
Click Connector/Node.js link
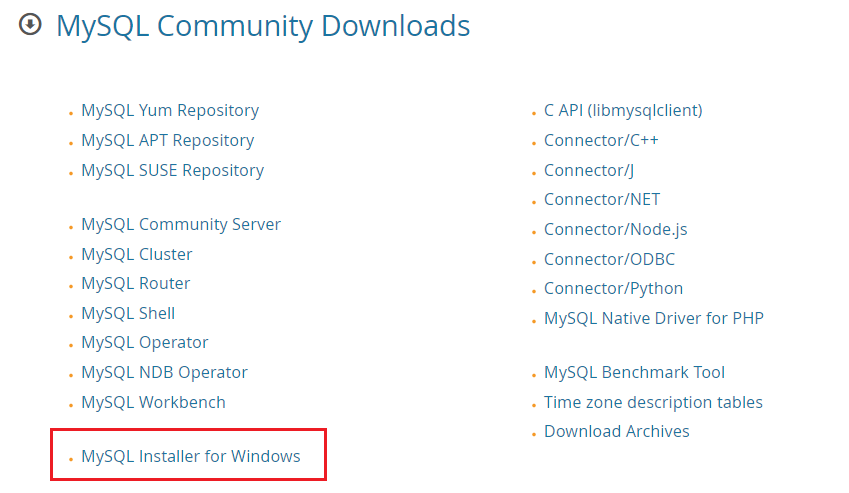tap(615, 230)
